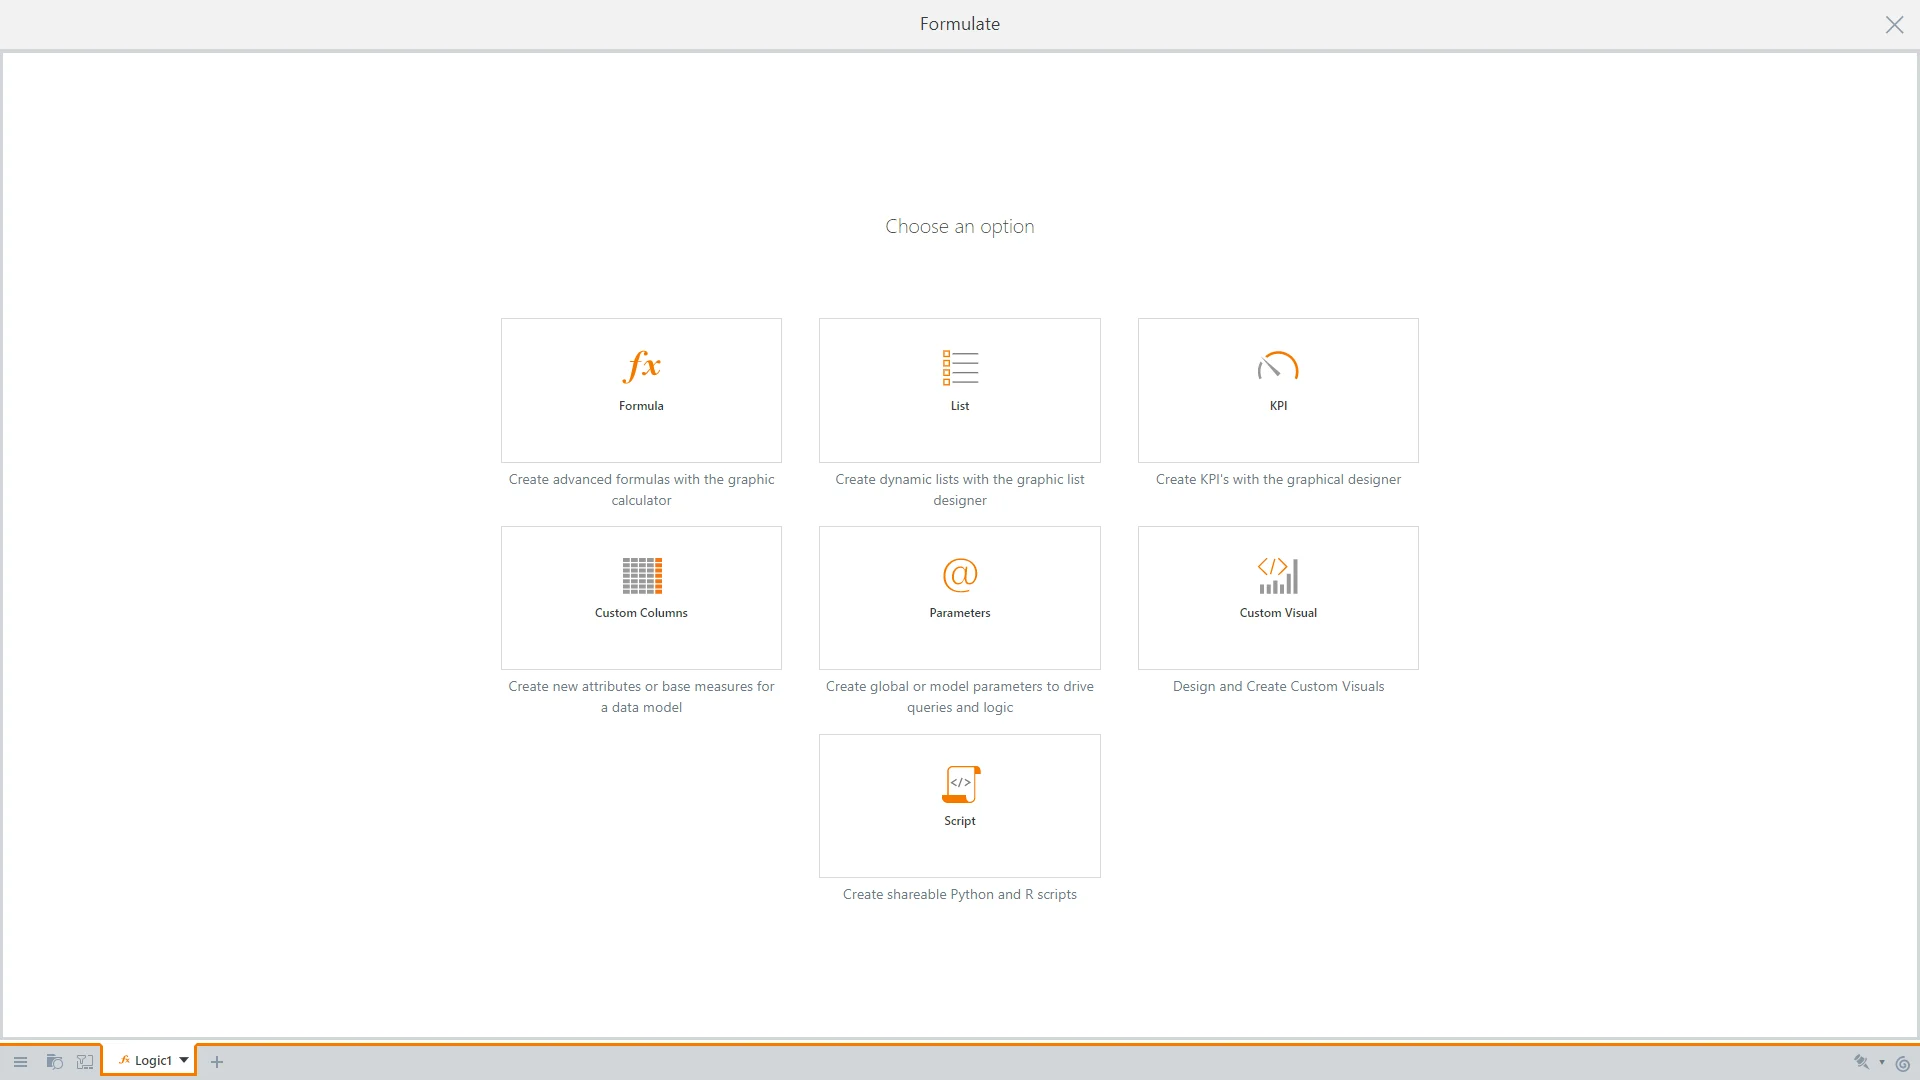Choose the Script document icon
The image size is (1920, 1080).
pyautogui.click(x=961, y=784)
